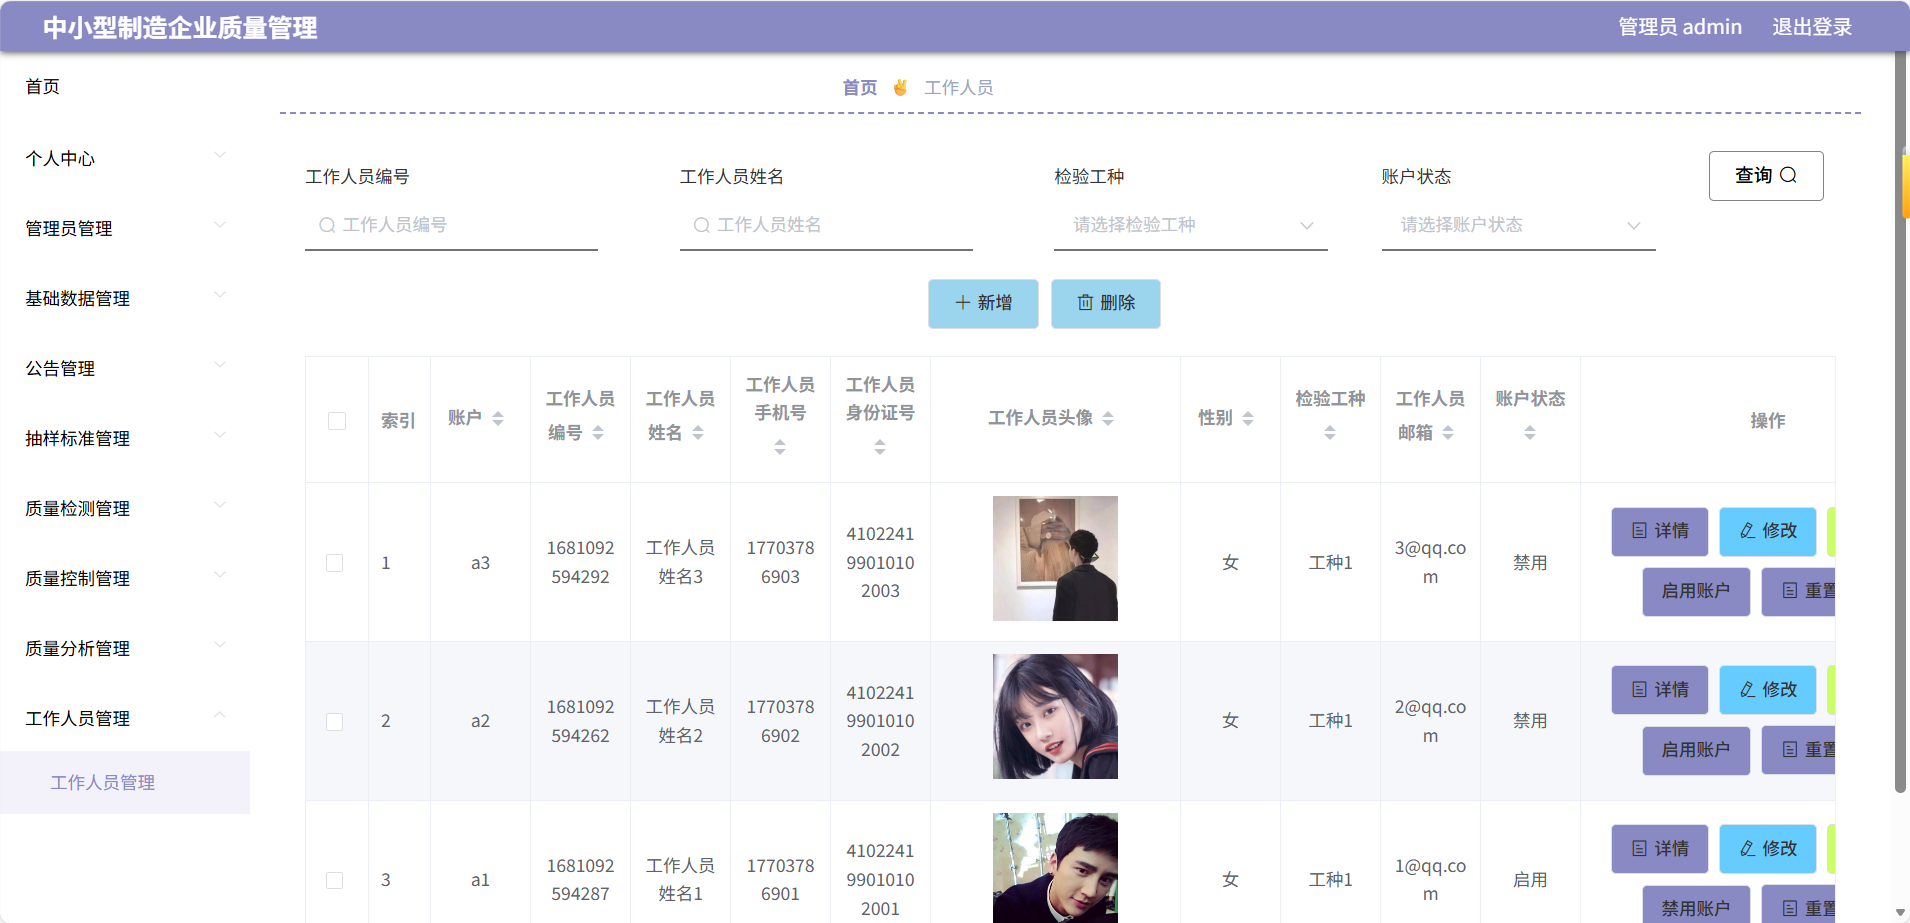The height and width of the screenshot is (923, 1910).
Task: Check the row for account a1
Action: coord(335,880)
